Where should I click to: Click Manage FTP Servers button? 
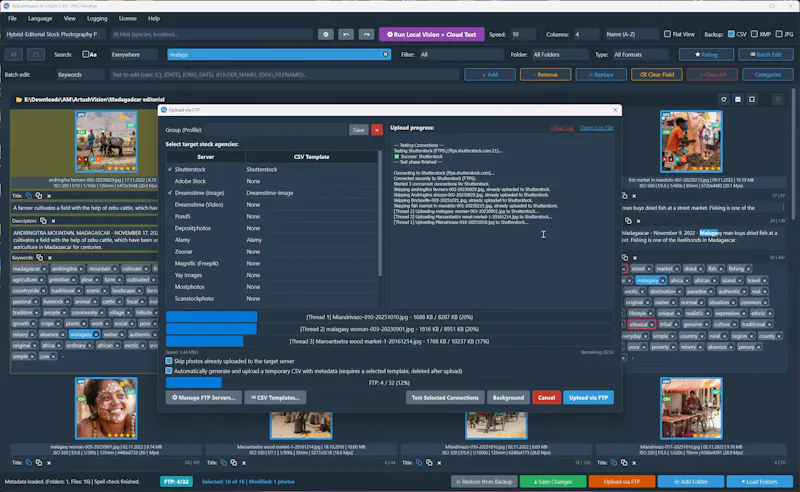[x=204, y=398]
